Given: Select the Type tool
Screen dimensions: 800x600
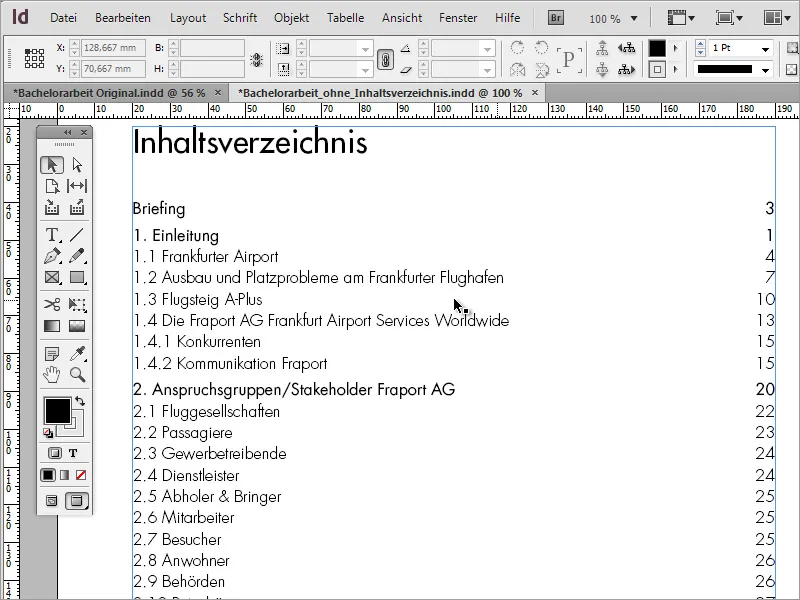Looking at the screenshot, I should pyautogui.click(x=52, y=235).
